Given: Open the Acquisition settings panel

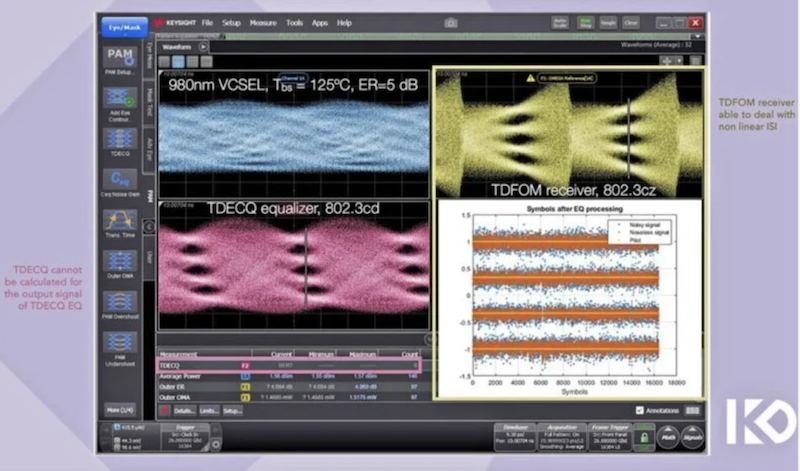Looking at the screenshot, I should point(562,437).
